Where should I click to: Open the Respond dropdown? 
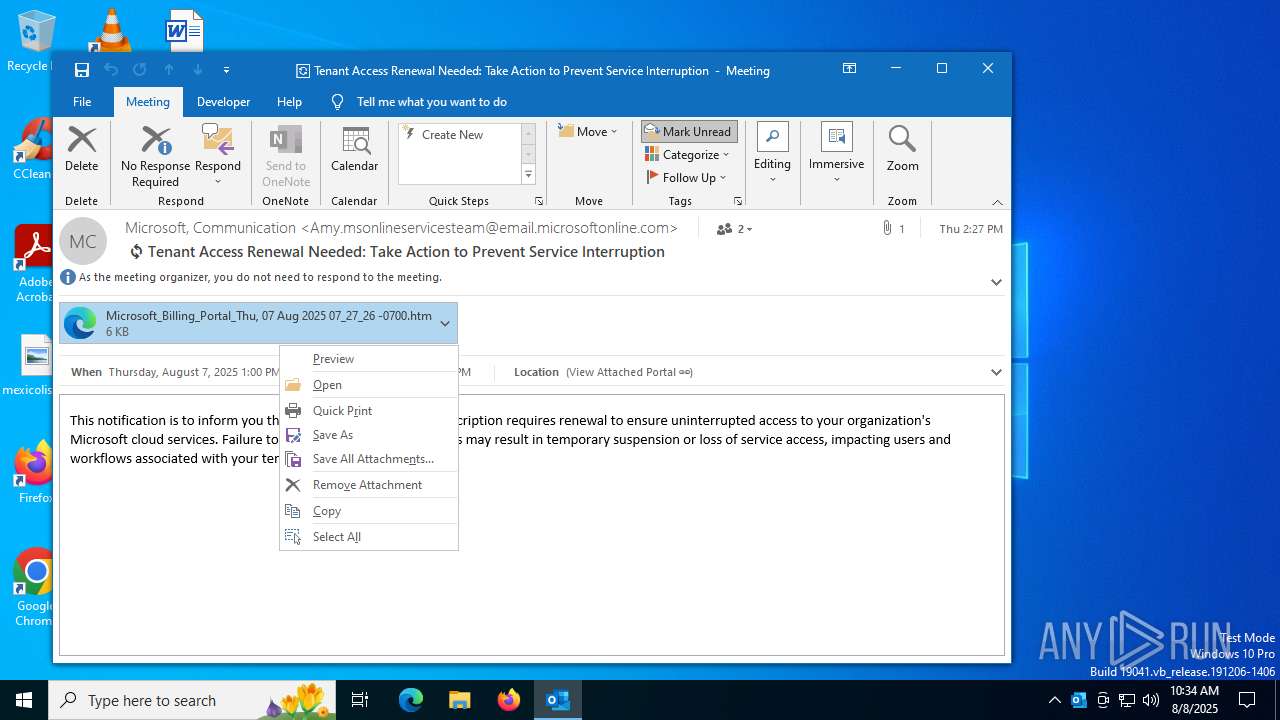tap(218, 156)
